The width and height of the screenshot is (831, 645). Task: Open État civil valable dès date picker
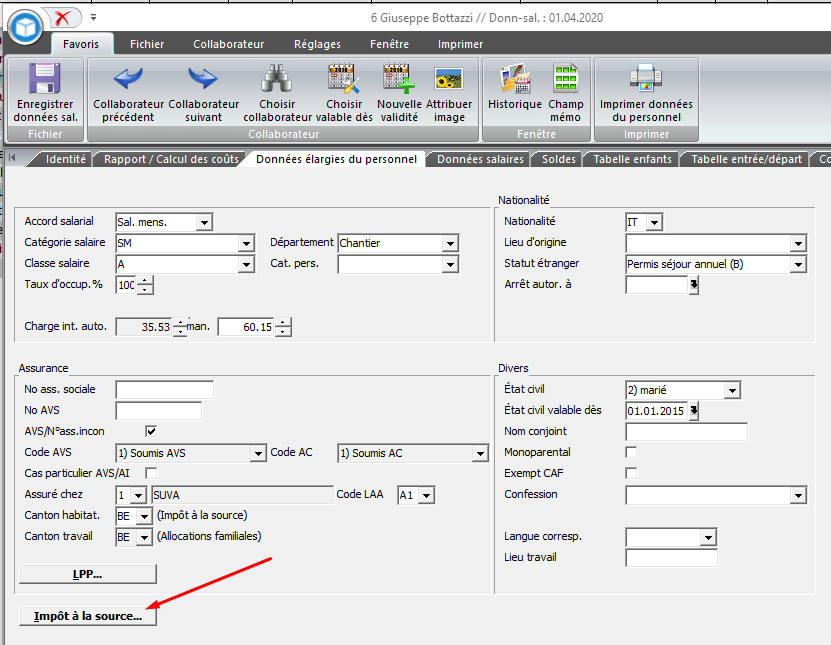click(x=694, y=411)
